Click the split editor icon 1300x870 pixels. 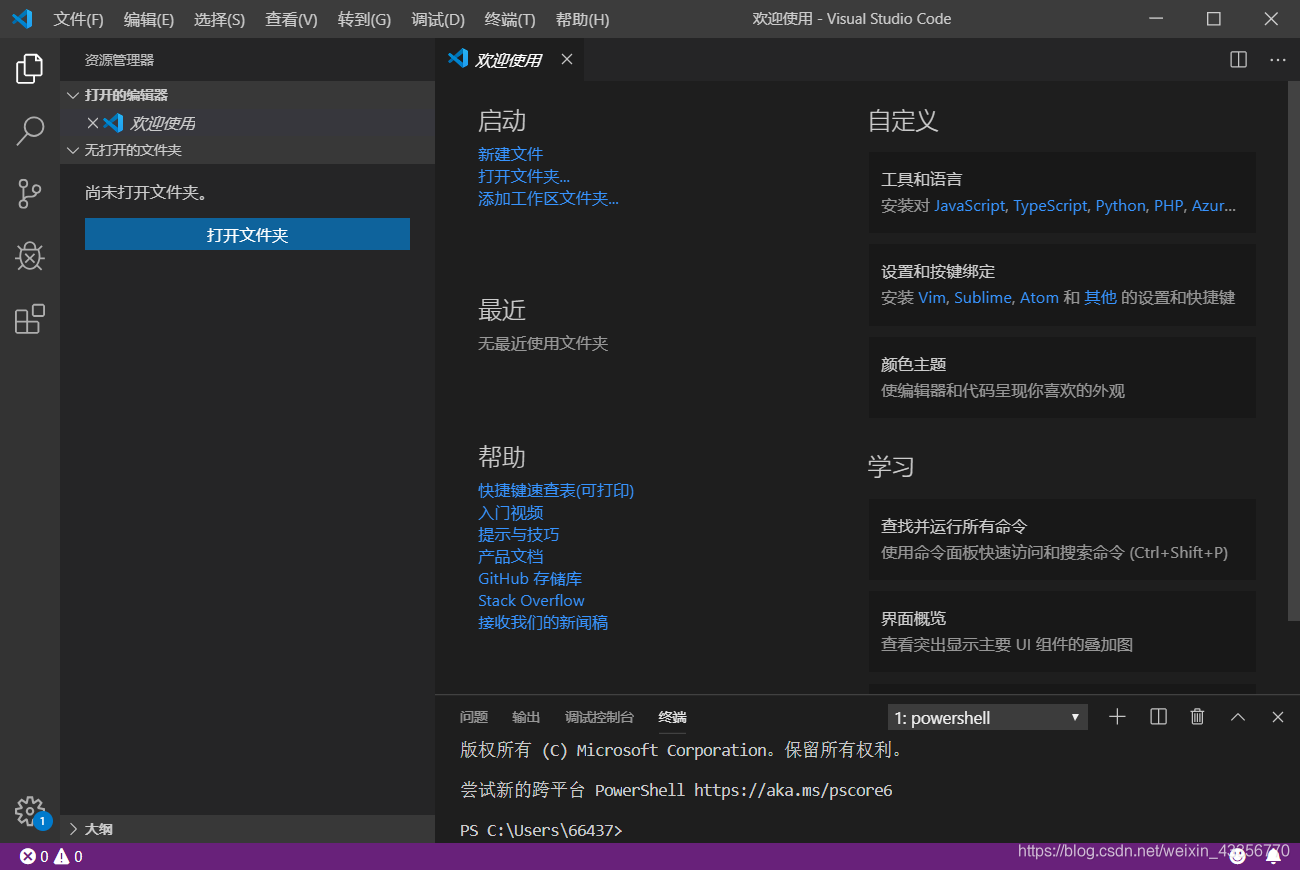[1238, 60]
